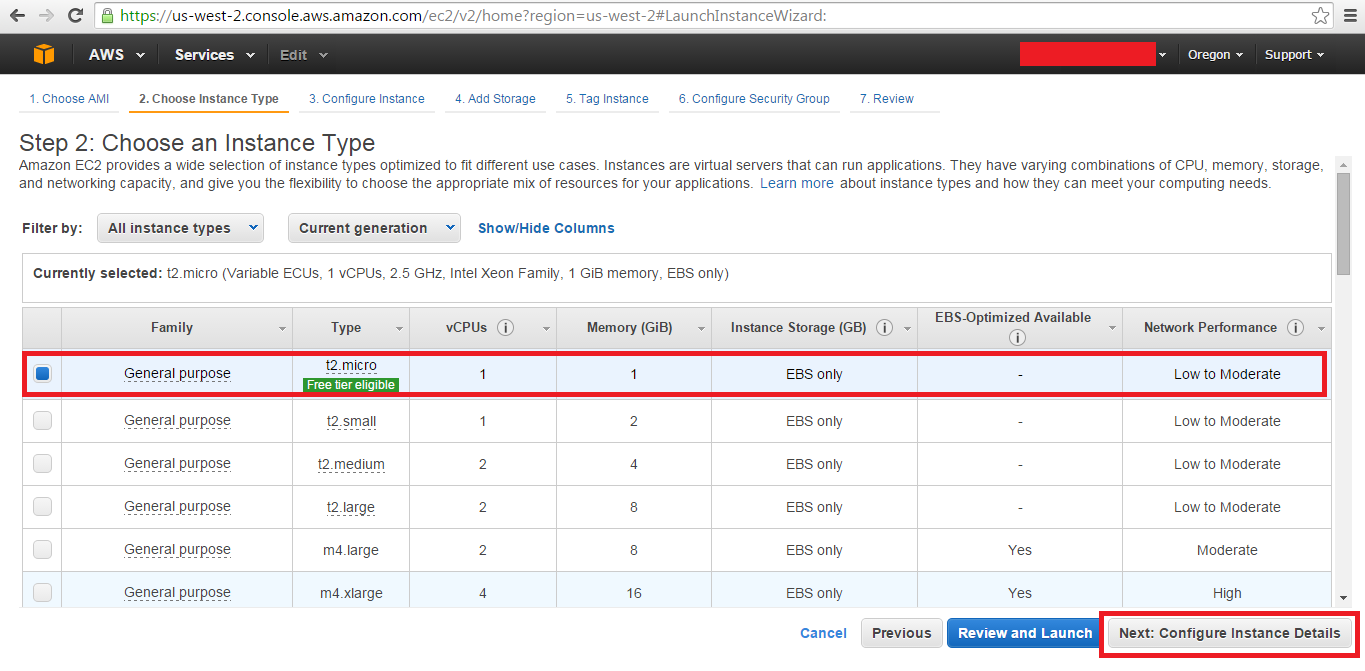Image resolution: width=1365 pixels, height=671 pixels.
Task: Click the t2.small type name
Action: 351,421
